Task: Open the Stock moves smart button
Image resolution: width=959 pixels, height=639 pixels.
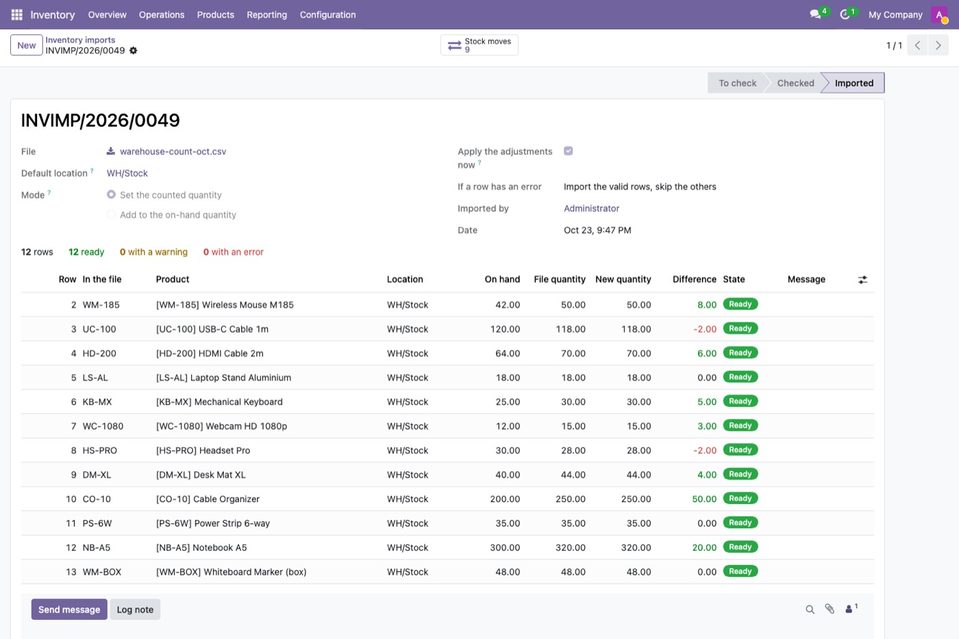Action: [x=480, y=45]
